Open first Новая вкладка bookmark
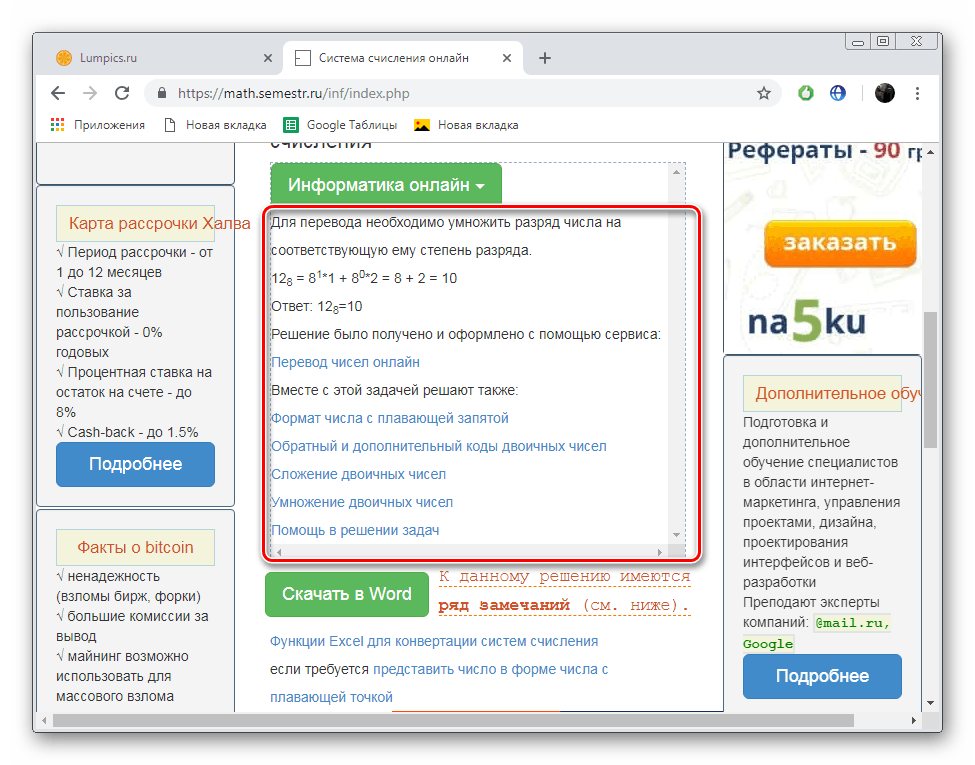The width and height of the screenshot is (975, 765). pos(215,125)
